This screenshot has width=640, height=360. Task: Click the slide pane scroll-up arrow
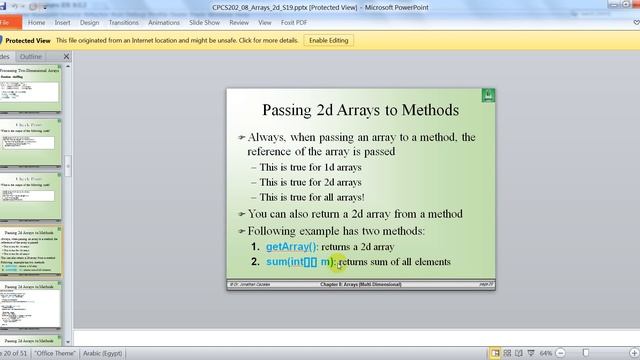(x=68, y=66)
